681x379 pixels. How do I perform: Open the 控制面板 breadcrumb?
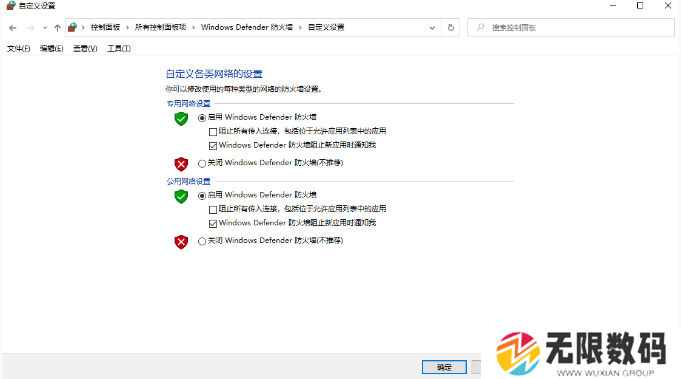tap(105, 27)
